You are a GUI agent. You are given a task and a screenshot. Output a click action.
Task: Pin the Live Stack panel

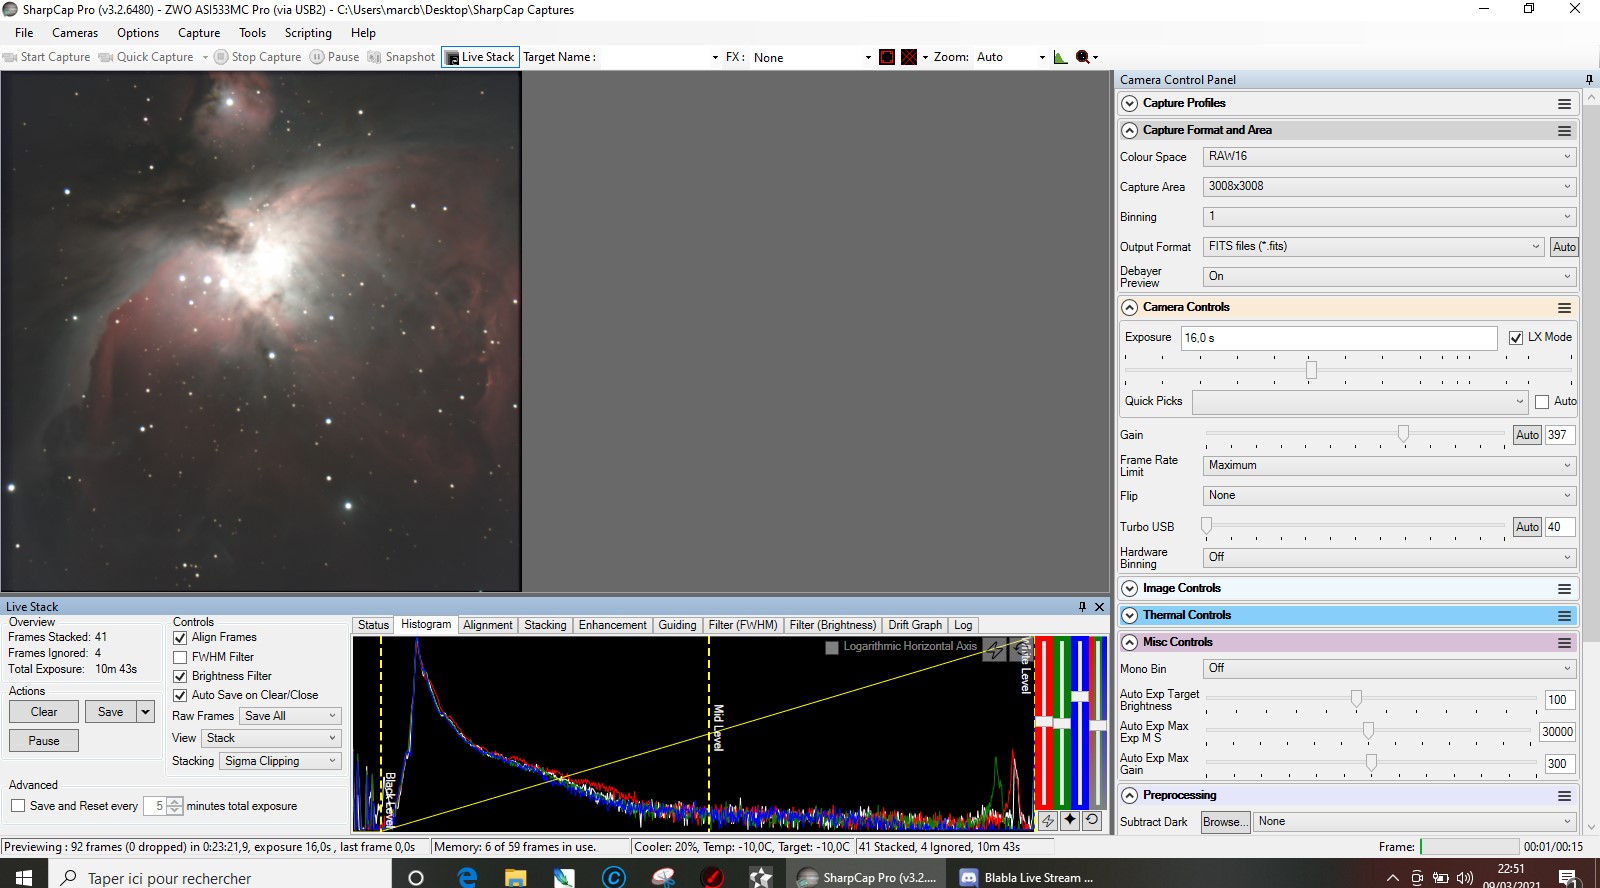(x=1082, y=607)
